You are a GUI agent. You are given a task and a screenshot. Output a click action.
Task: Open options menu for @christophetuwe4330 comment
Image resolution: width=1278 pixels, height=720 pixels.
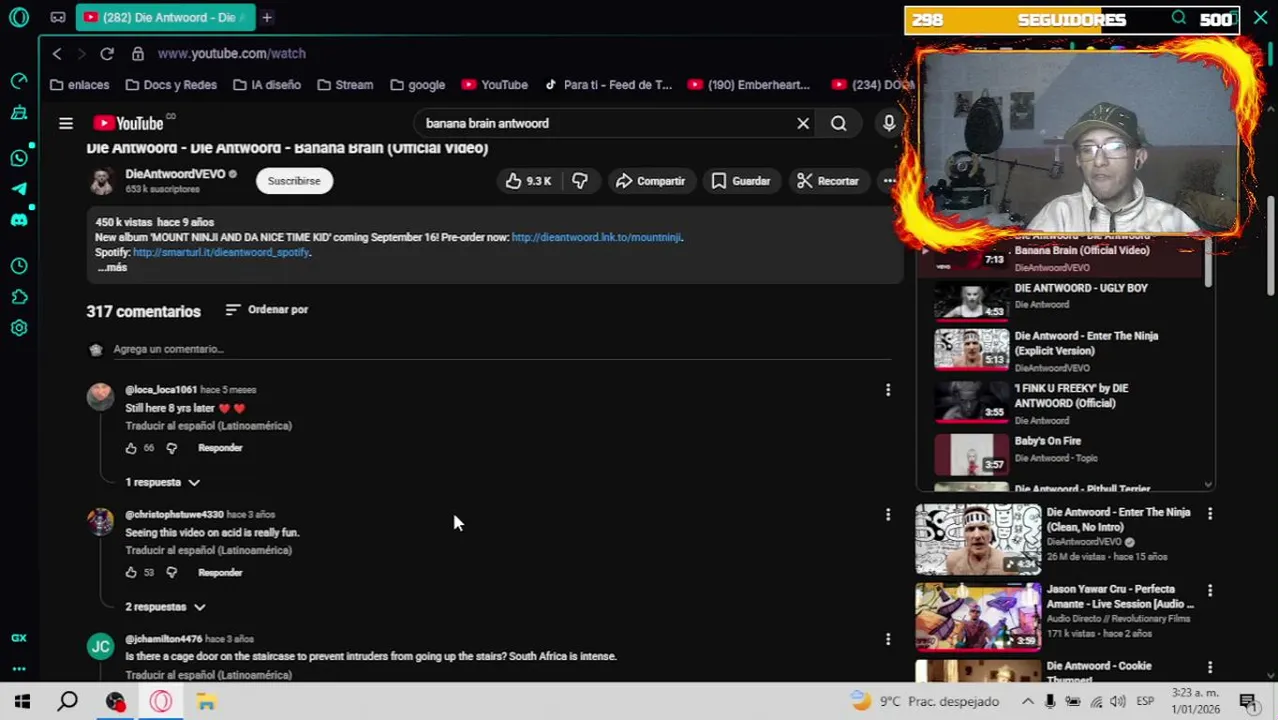pos(888,514)
